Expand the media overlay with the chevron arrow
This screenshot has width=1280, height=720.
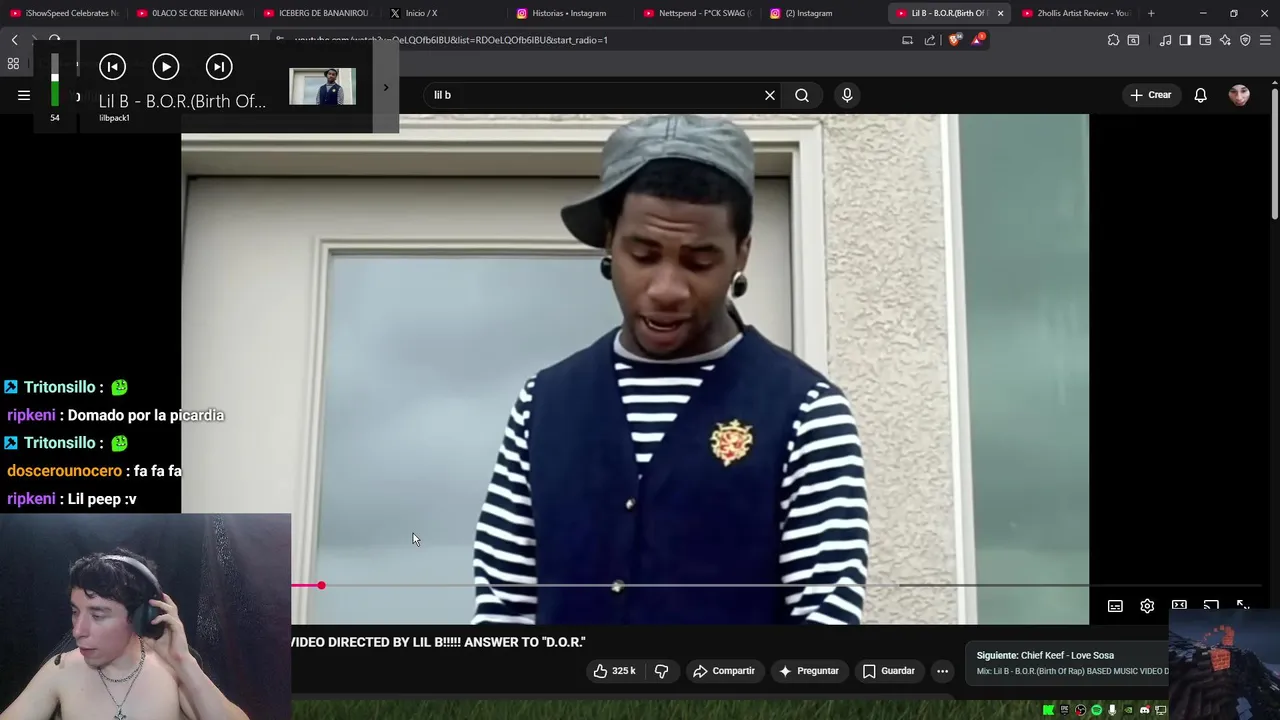tap(386, 87)
